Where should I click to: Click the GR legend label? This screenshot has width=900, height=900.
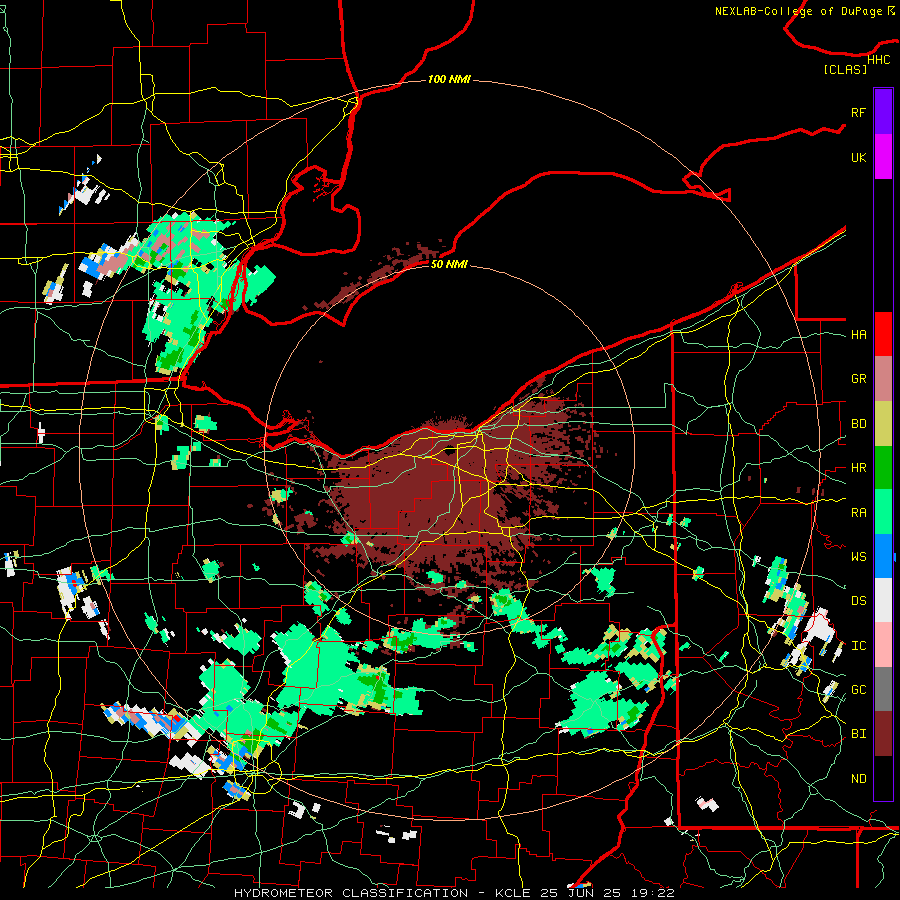[x=858, y=379]
